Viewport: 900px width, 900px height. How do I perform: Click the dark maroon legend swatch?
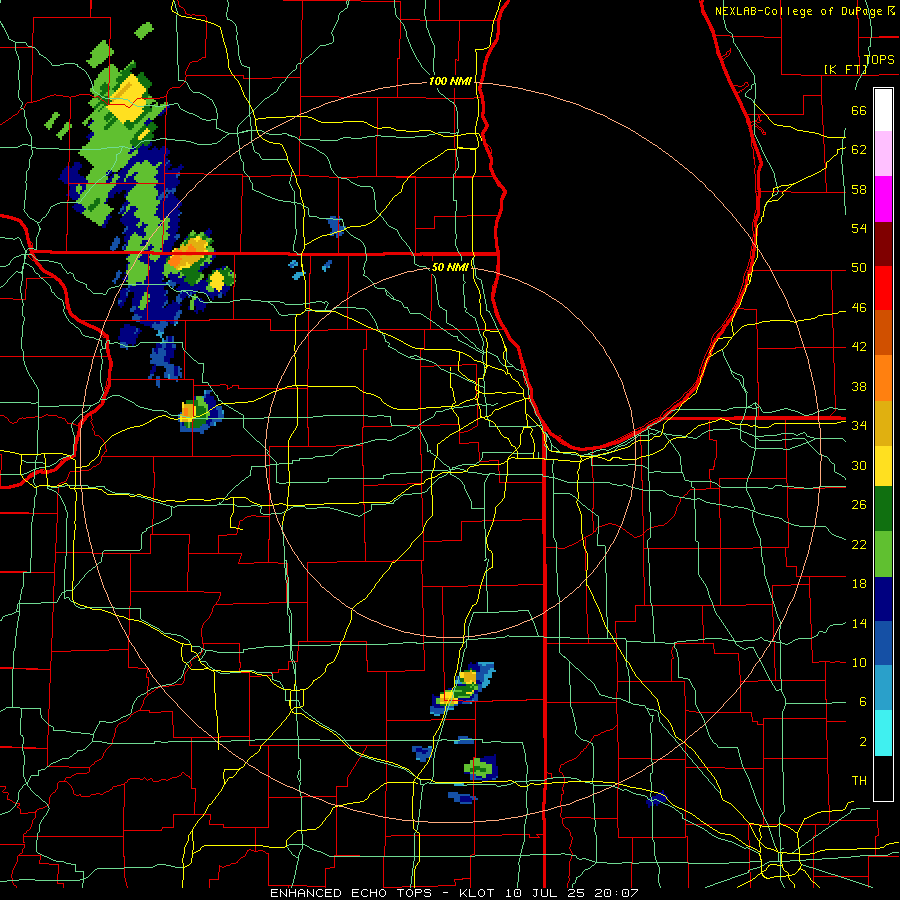883,244
